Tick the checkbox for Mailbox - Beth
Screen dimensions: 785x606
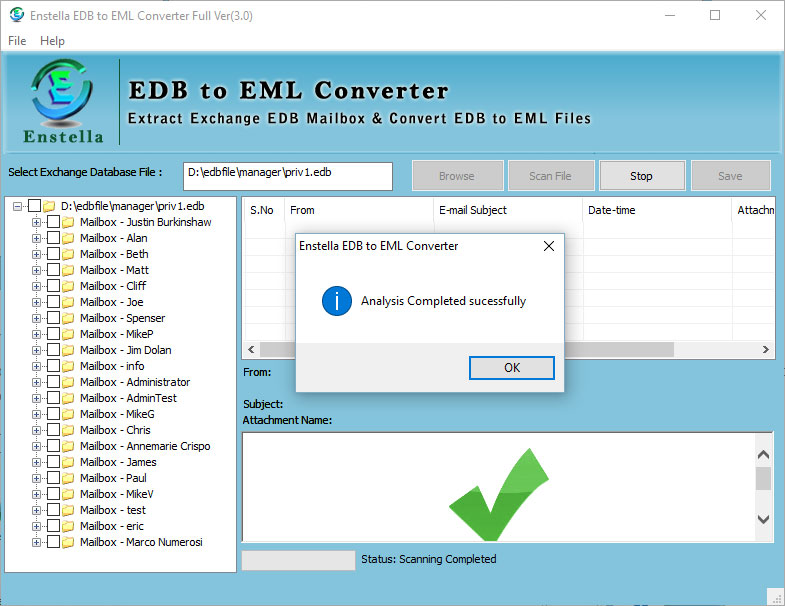pyautogui.click(x=53, y=254)
